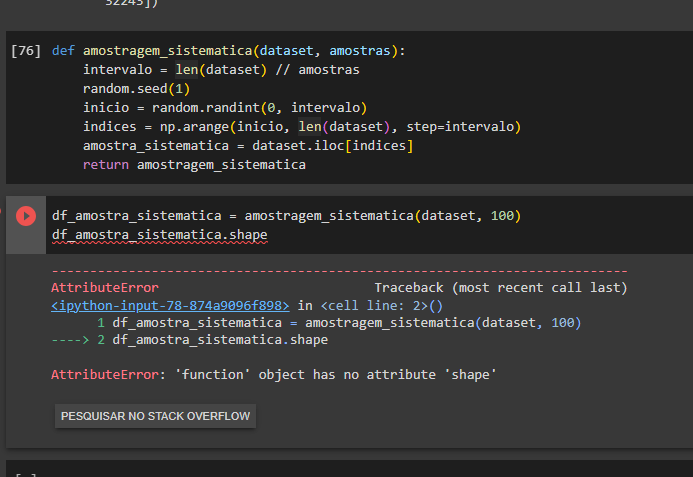Image resolution: width=693 pixels, height=477 pixels.
Task: Click the previous output ending in 32245])
Action: (x=131, y=3)
